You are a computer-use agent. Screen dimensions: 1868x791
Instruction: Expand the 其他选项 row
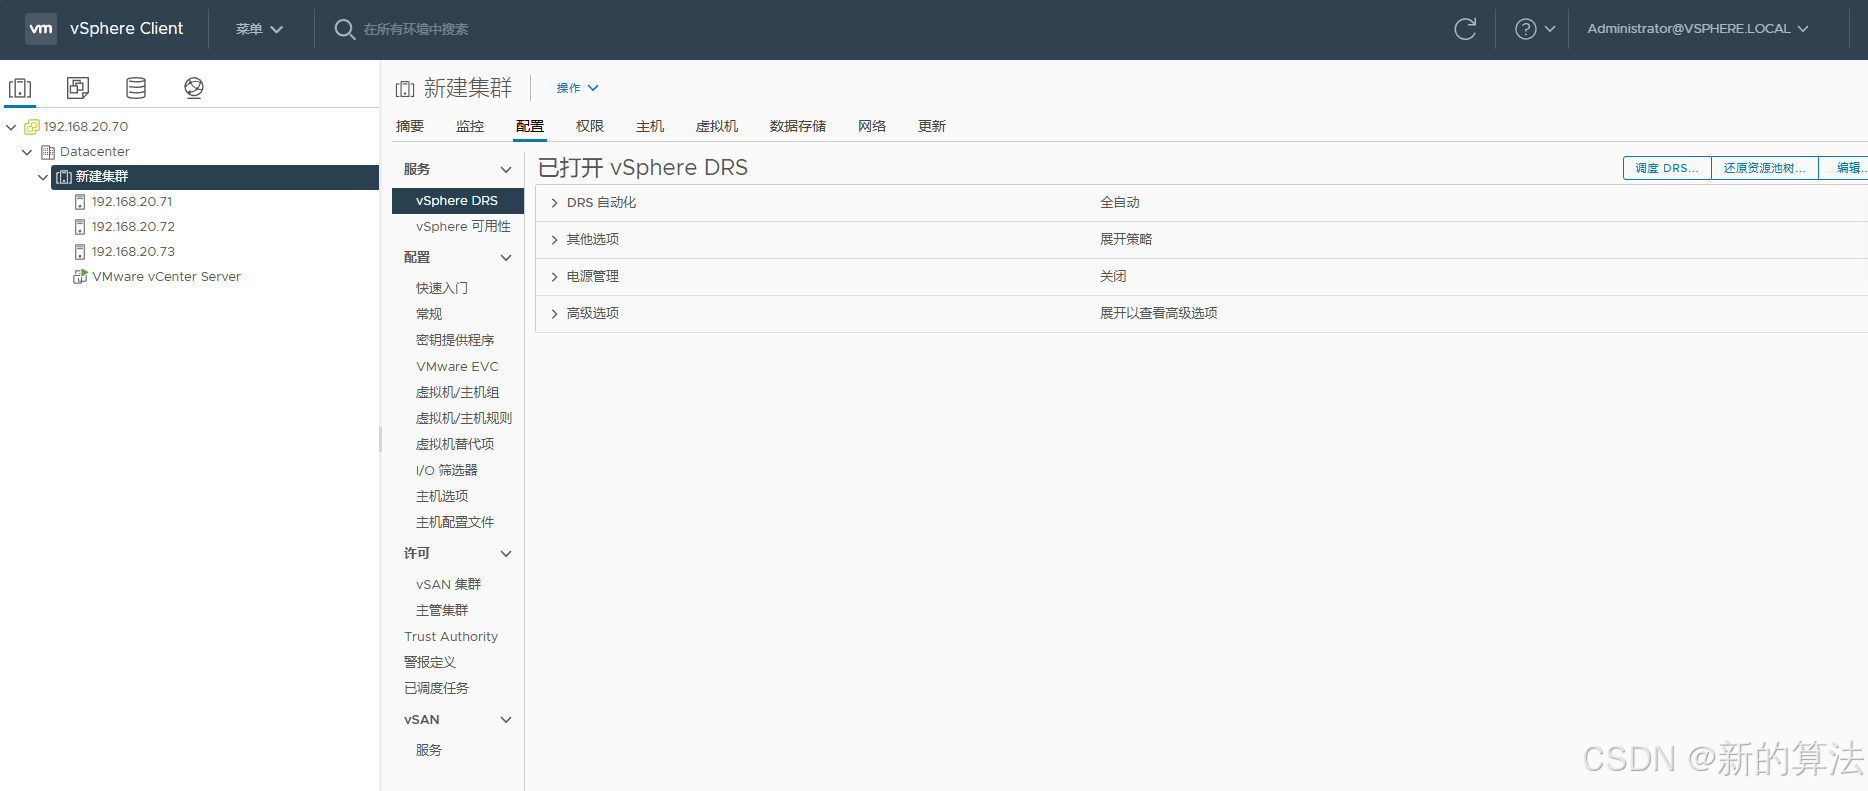554,240
